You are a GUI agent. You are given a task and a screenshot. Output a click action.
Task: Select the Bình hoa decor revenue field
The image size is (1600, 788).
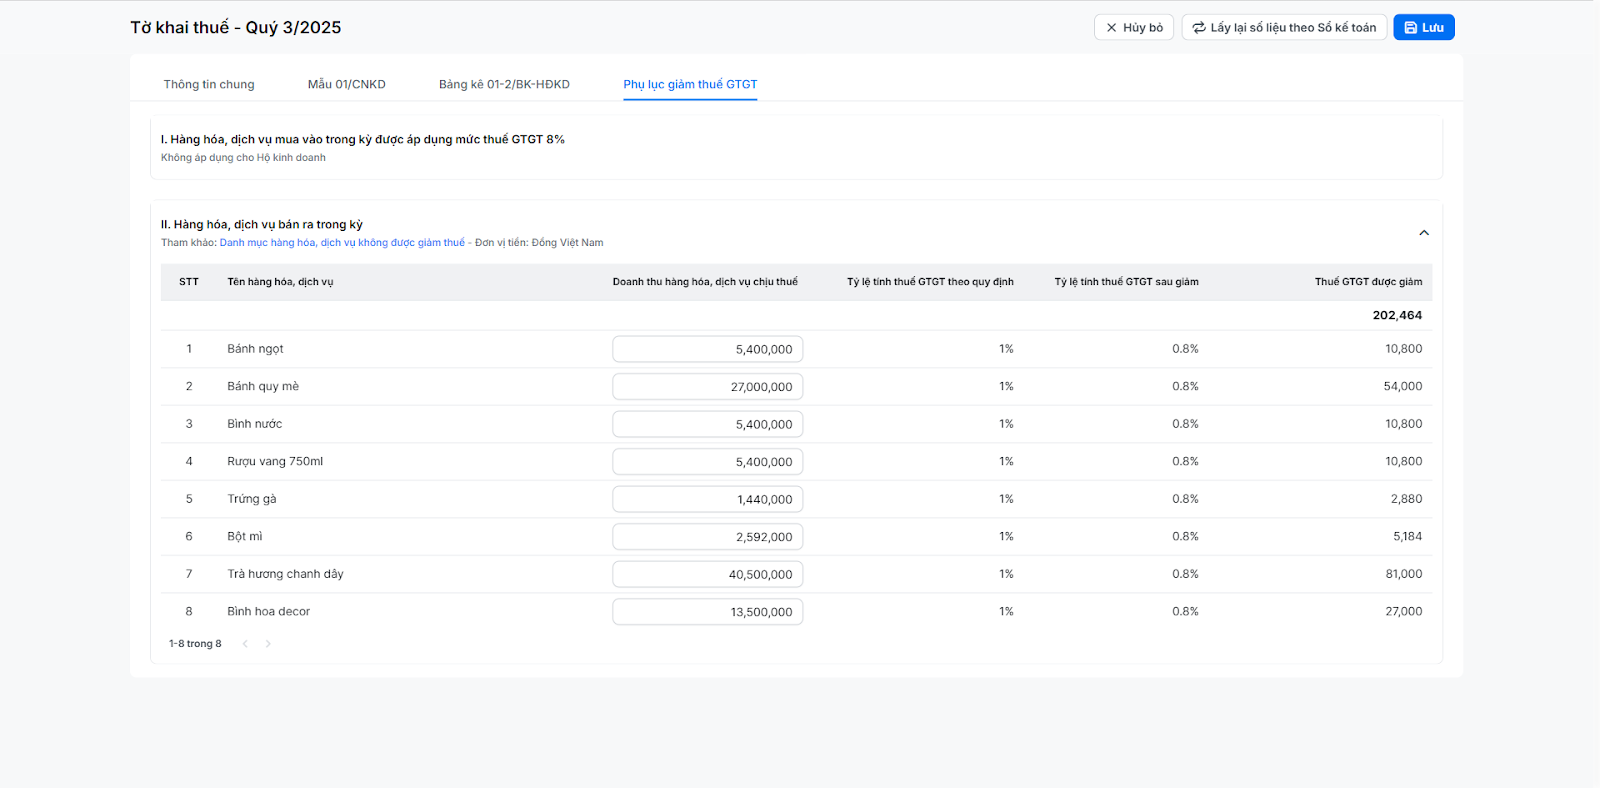[x=707, y=612]
